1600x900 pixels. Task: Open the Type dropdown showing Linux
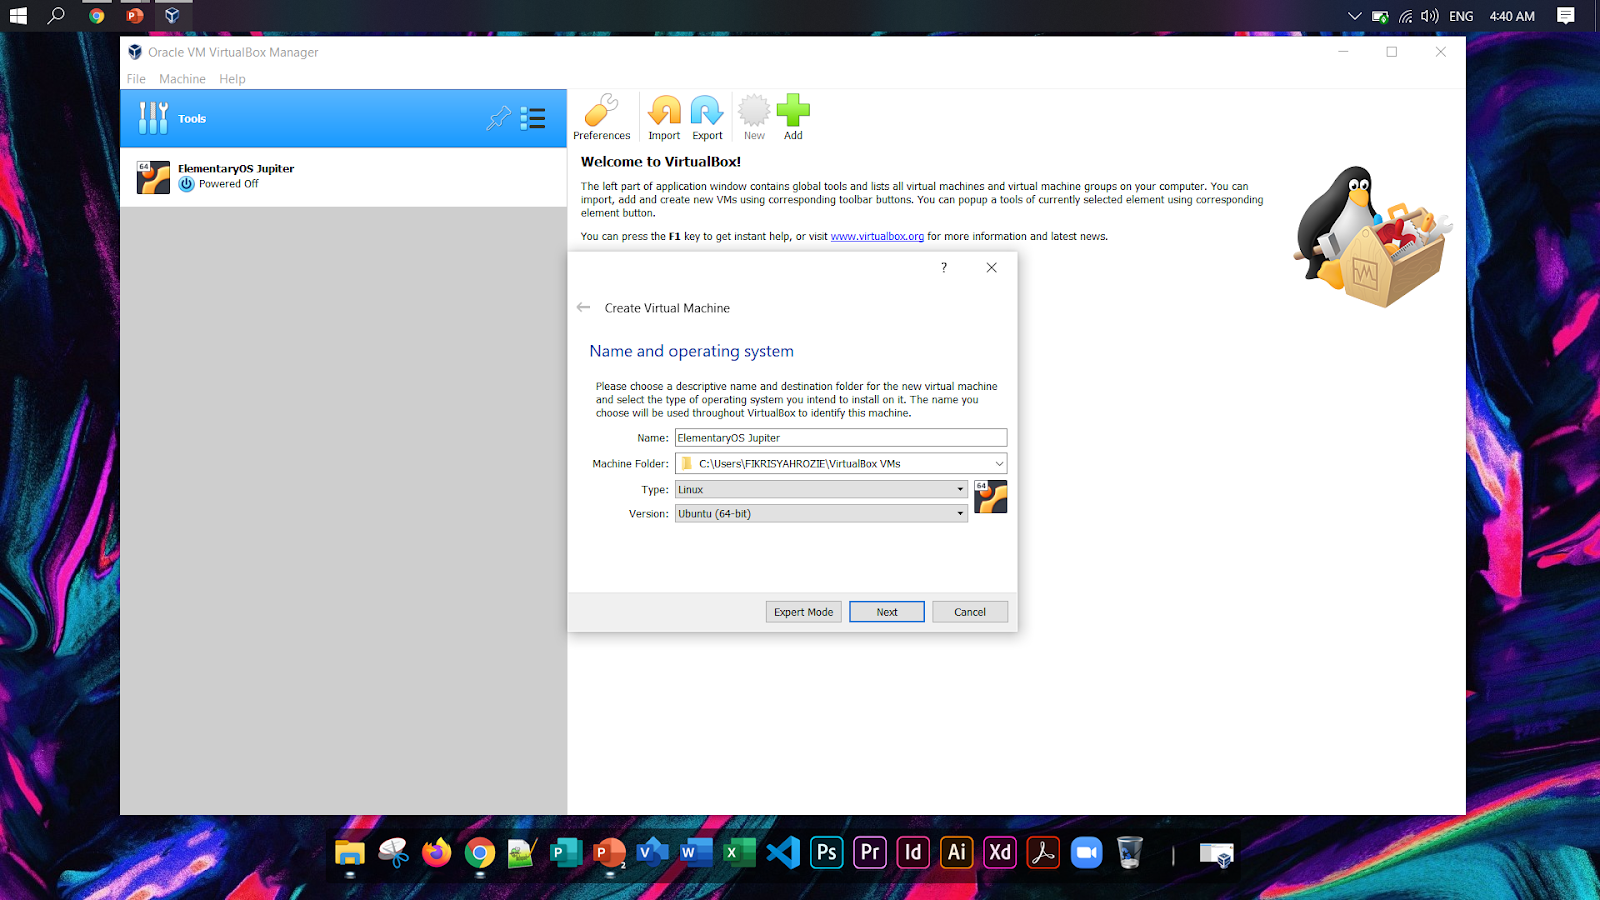coord(821,490)
